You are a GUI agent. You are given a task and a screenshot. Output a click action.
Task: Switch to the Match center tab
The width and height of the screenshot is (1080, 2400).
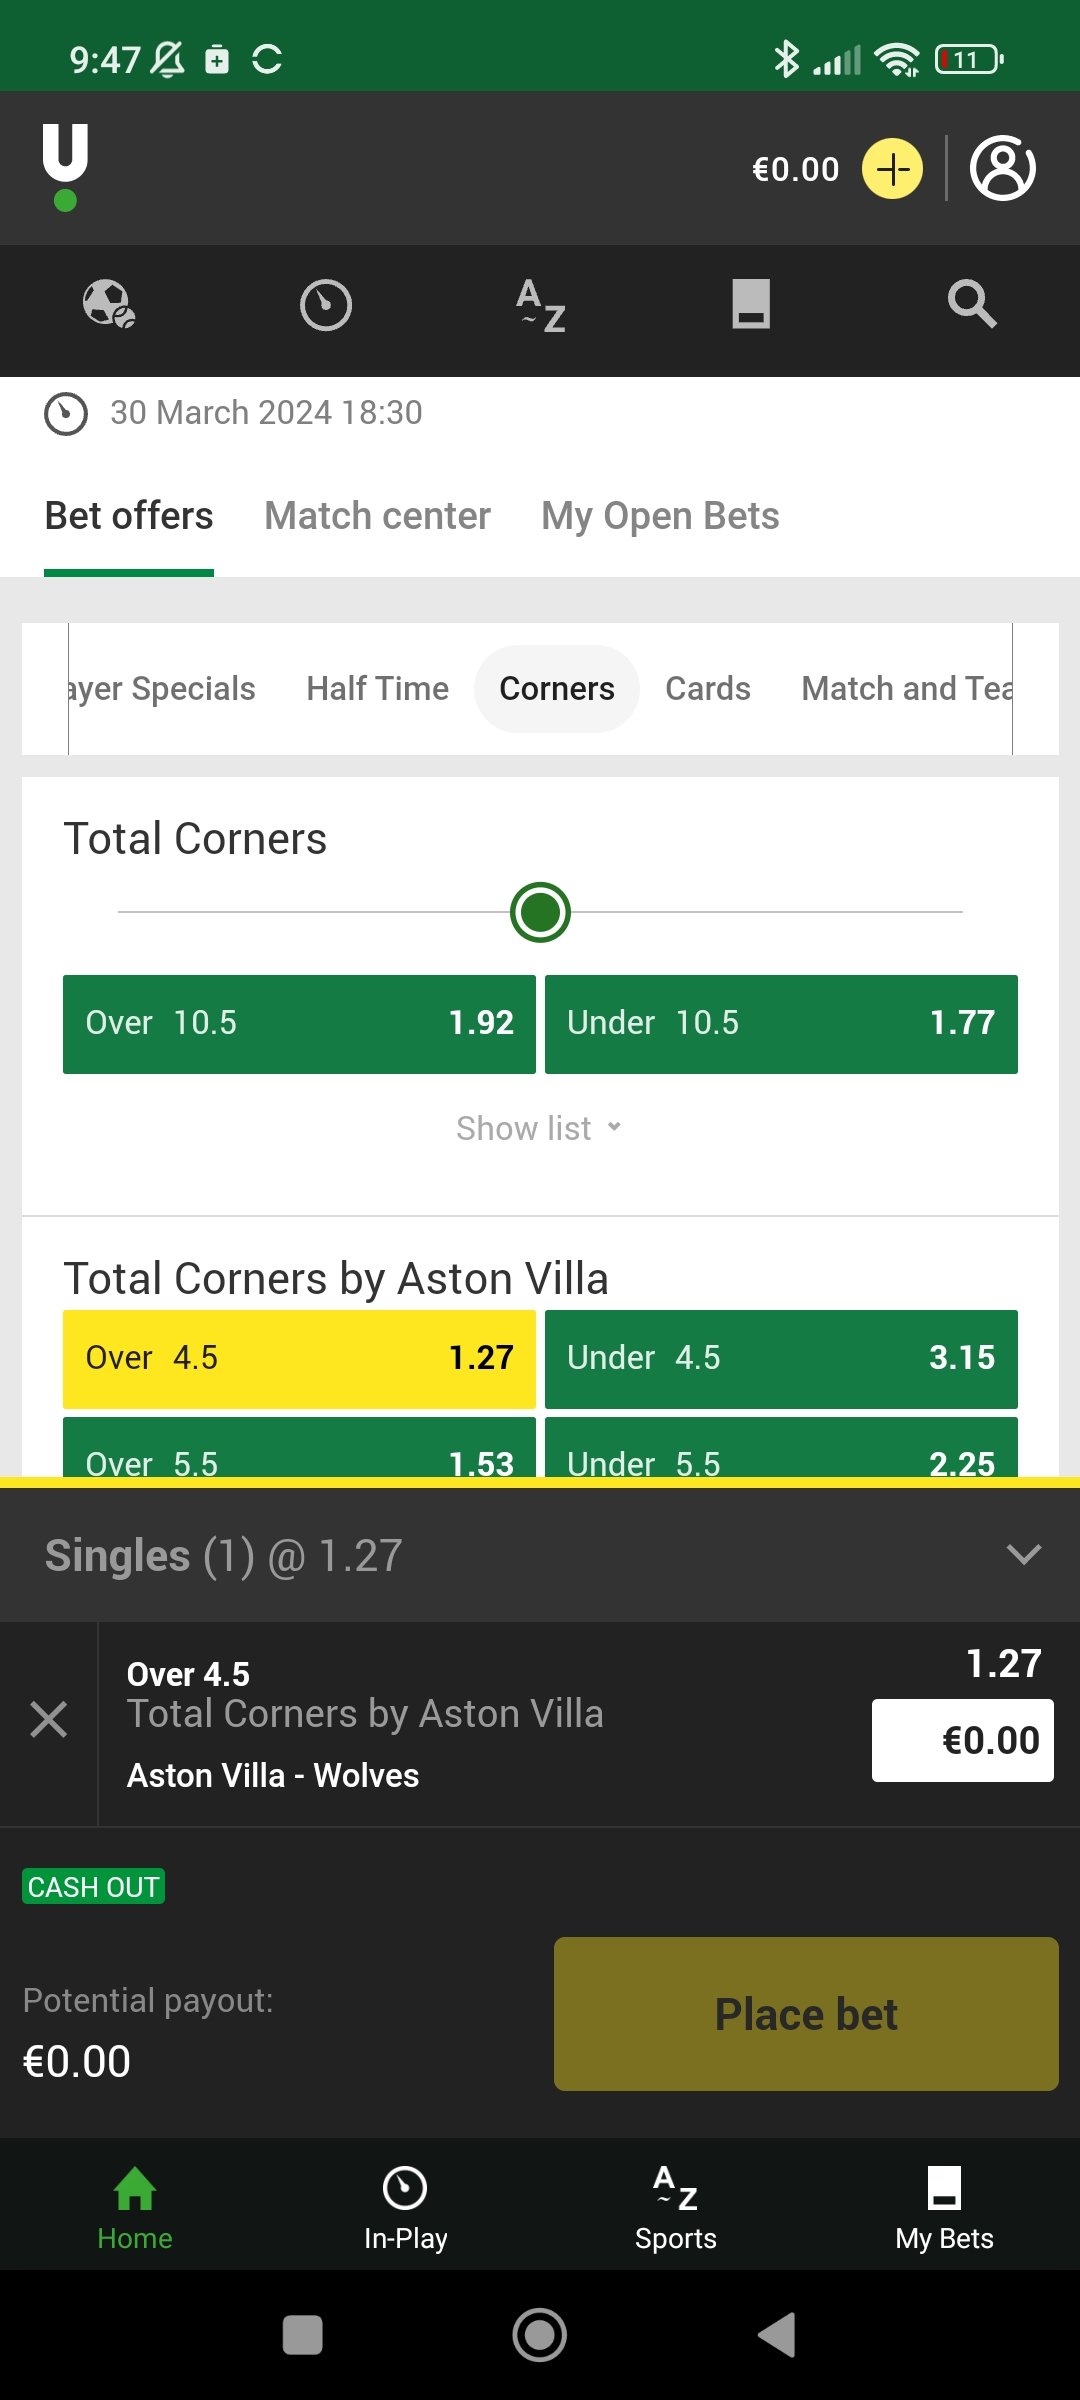[x=377, y=516]
